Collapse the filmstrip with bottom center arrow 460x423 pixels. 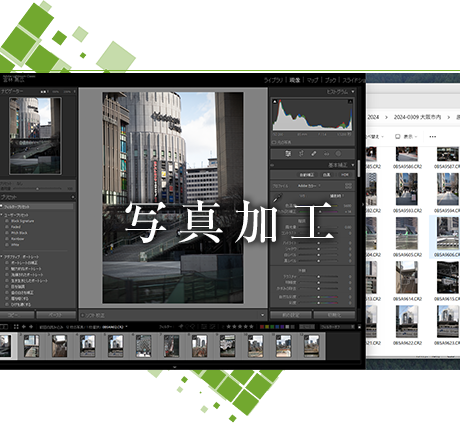(174, 367)
